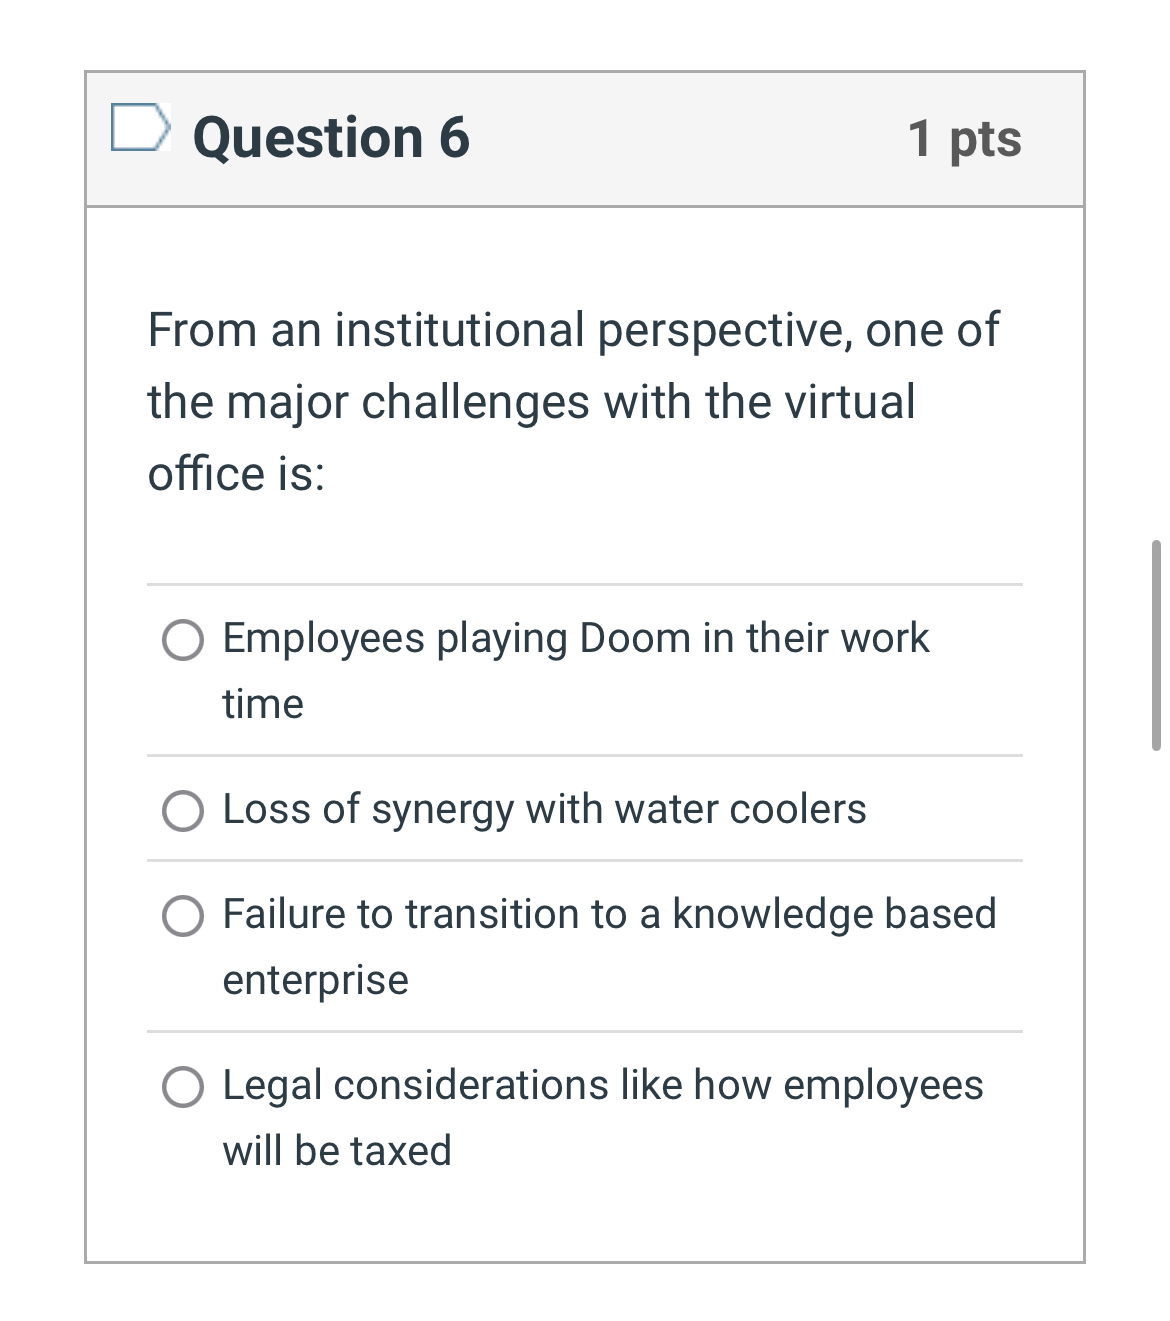Pick 'Legal considerations like how employees will be taxed'
Screen dimensions: 1170x1321
(182, 1086)
